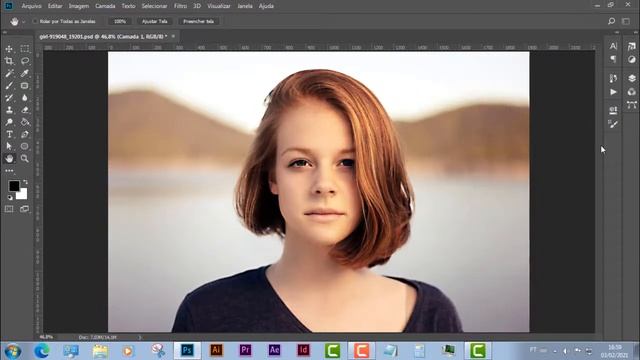Open the Paths panel icon
The height and width of the screenshot is (360, 640).
coord(632,105)
